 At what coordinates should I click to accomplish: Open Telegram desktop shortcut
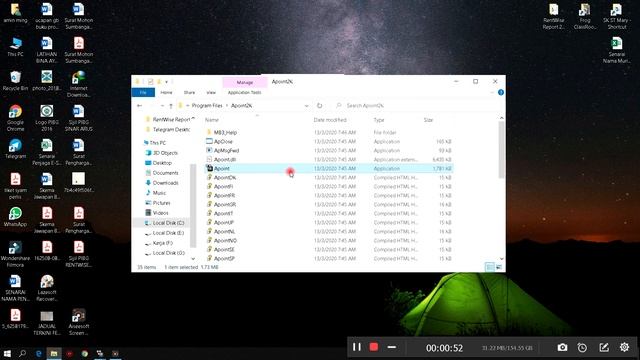coord(15,149)
